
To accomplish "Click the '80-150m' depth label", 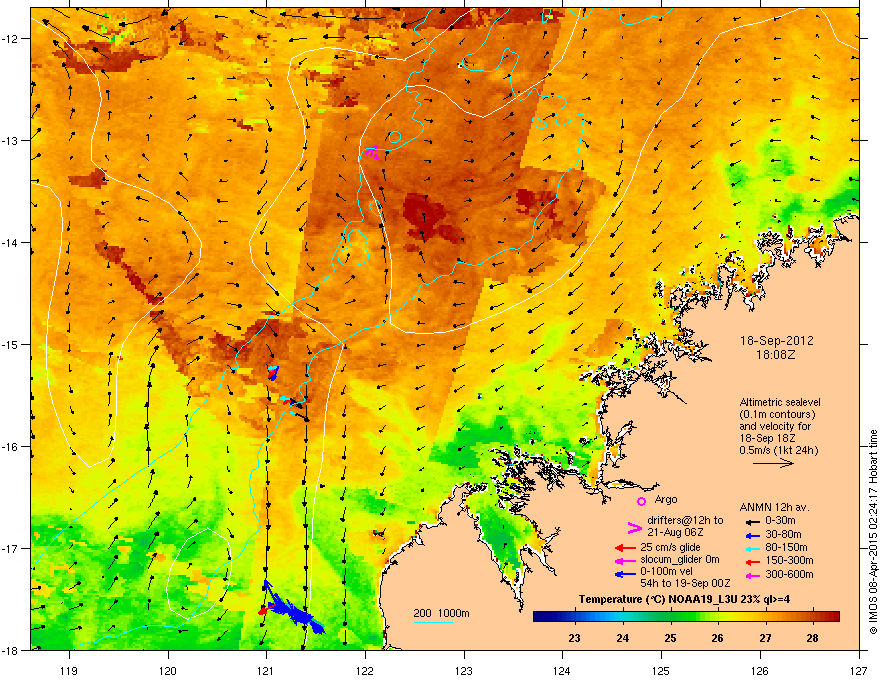I will tap(786, 548).
